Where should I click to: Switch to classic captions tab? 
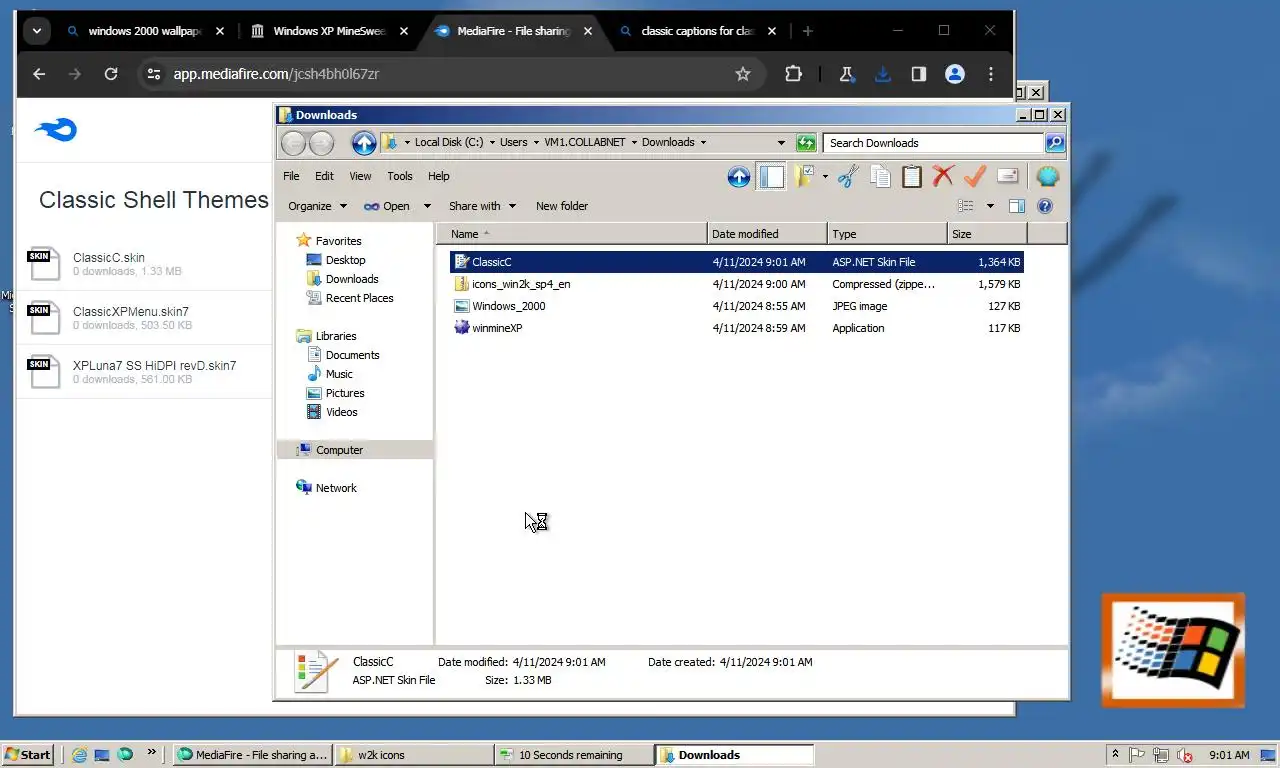coord(697,31)
